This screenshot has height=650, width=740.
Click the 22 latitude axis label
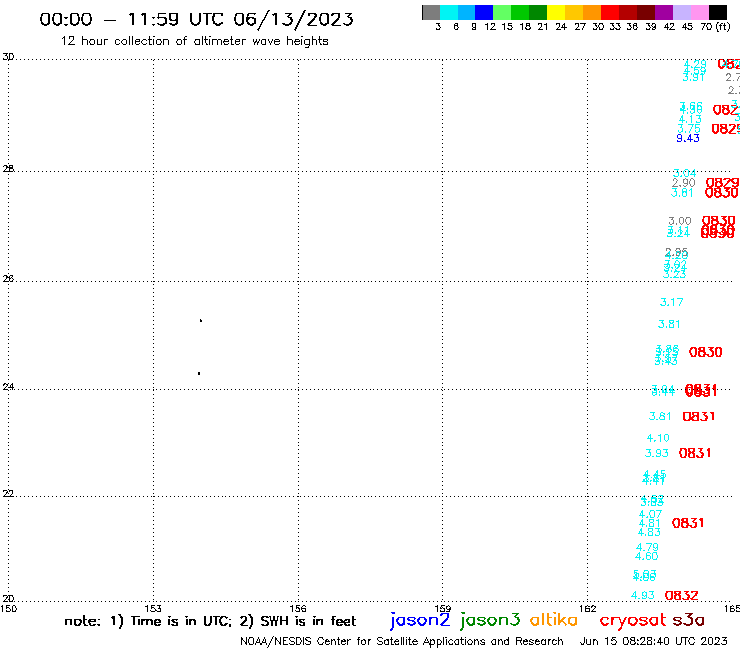point(8,494)
